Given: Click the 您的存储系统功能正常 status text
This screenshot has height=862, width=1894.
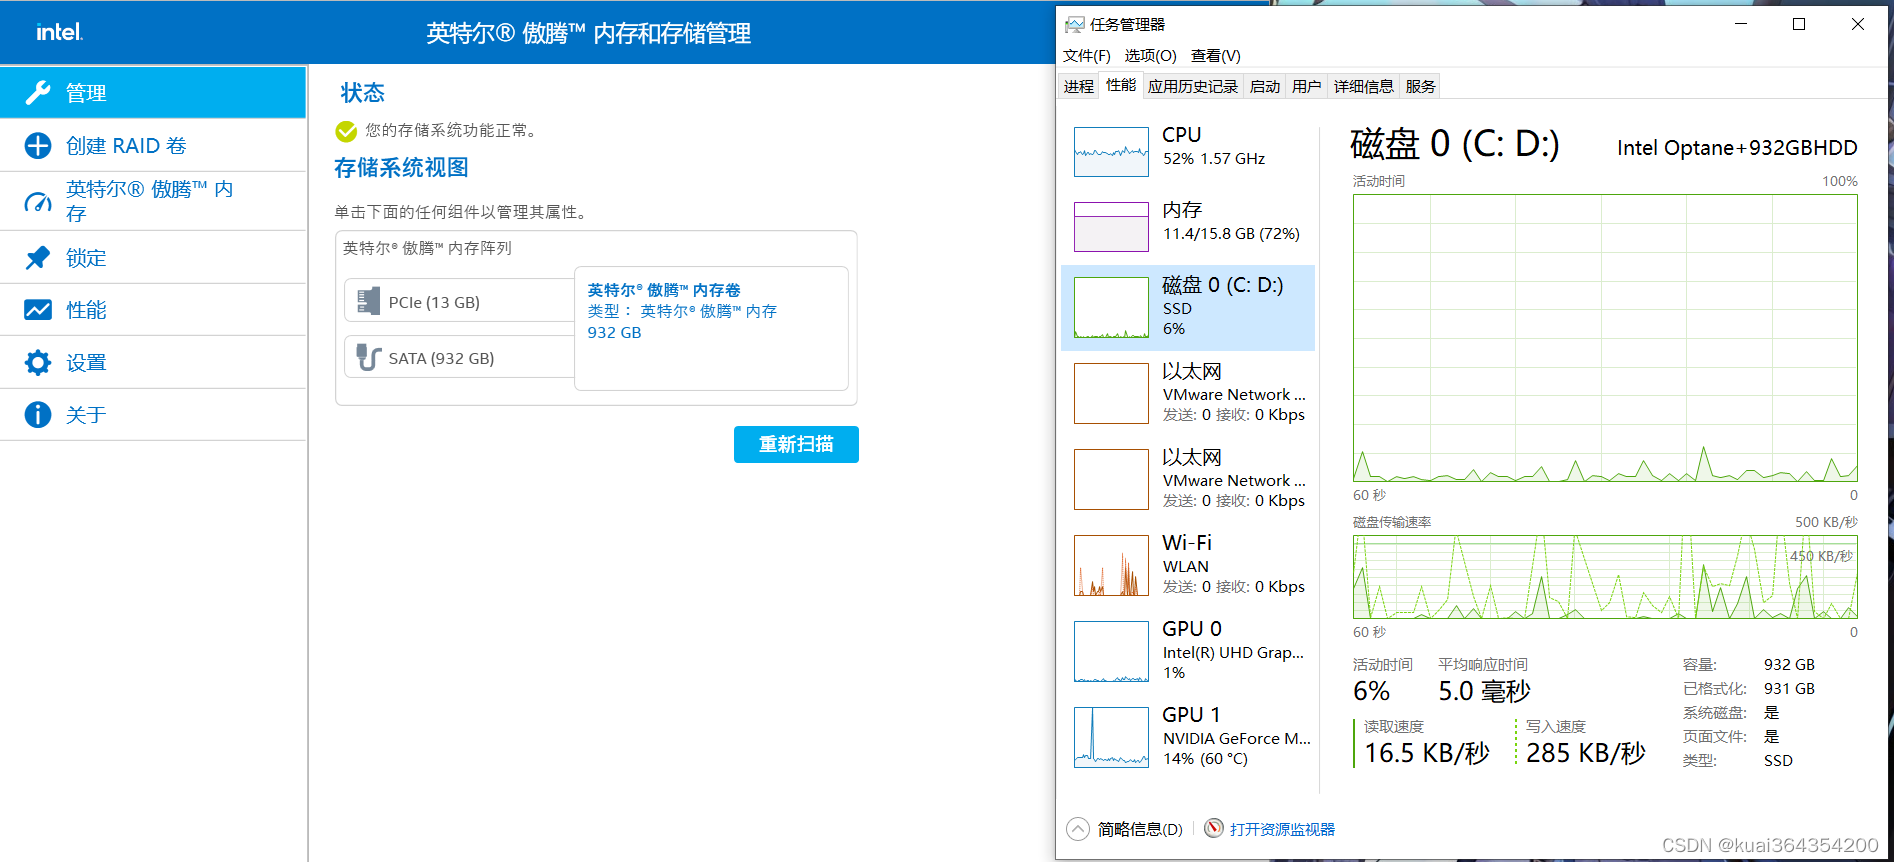Looking at the screenshot, I should pos(451,130).
